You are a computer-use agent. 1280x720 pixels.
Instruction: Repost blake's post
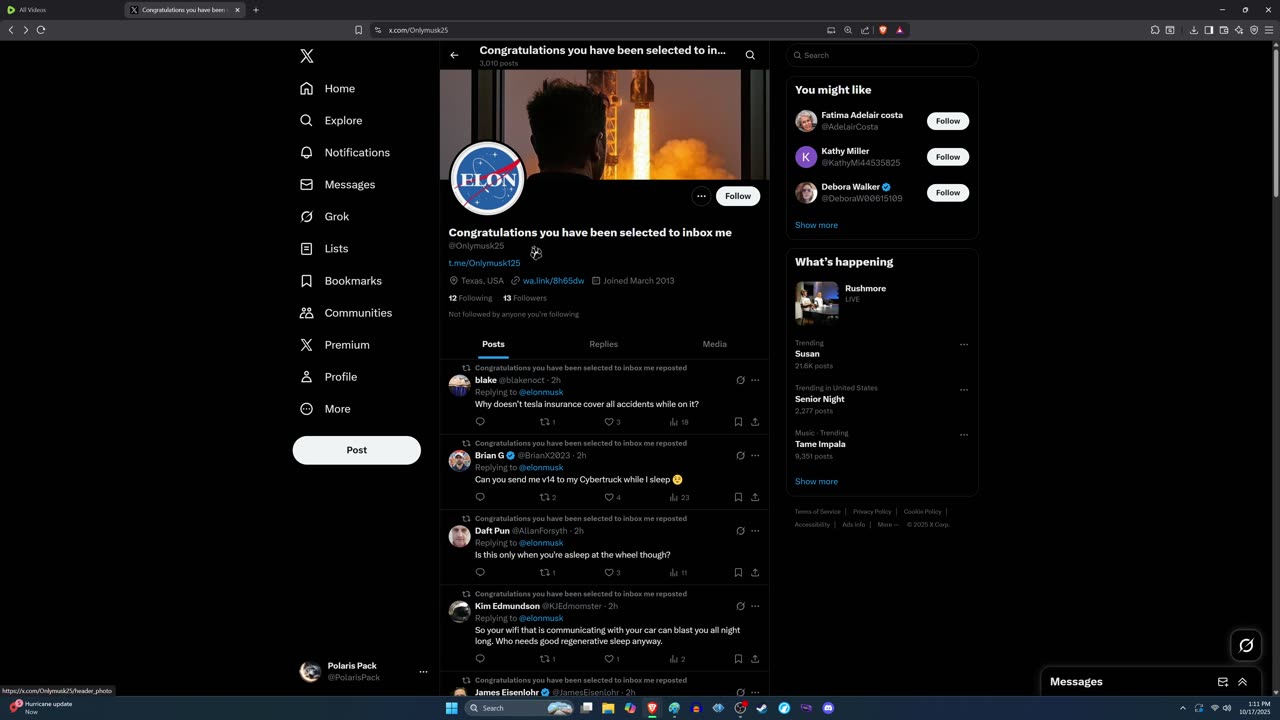coord(546,422)
